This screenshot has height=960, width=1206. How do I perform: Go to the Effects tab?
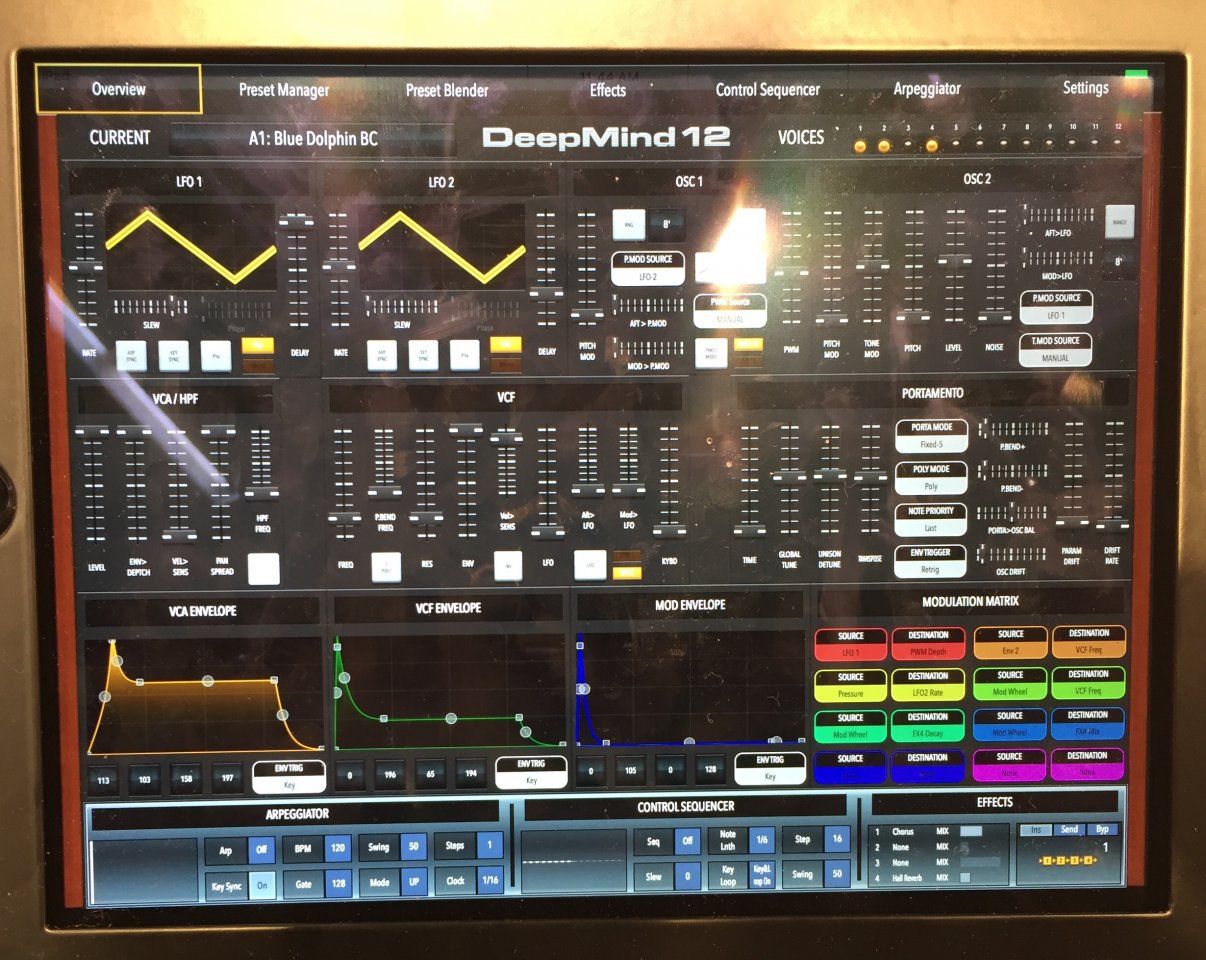pos(608,90)
